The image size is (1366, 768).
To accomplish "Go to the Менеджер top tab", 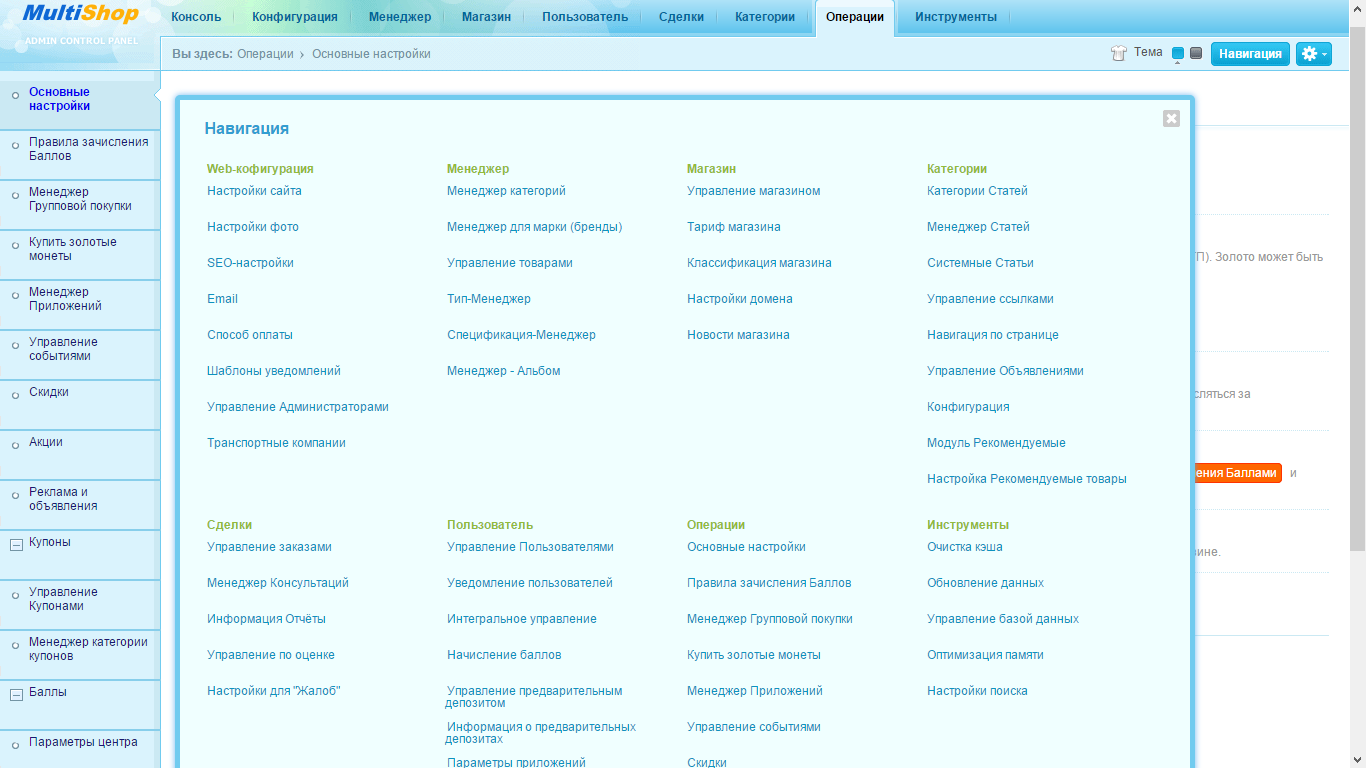I will 400,17.
